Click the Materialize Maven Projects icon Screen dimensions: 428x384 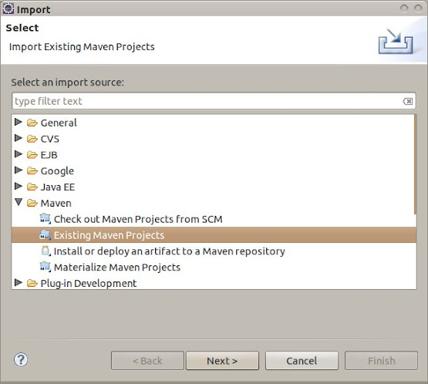[x=45, y=267]
